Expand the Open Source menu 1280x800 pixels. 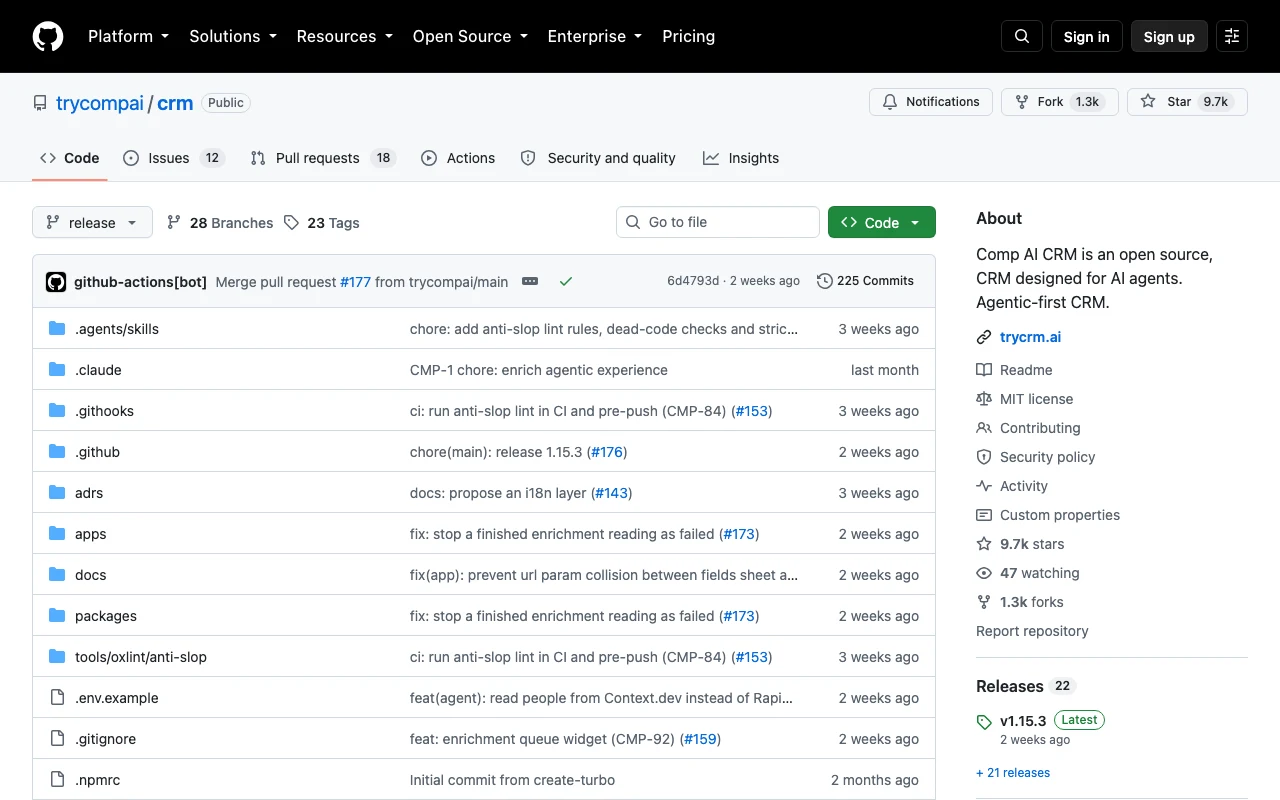470,36
